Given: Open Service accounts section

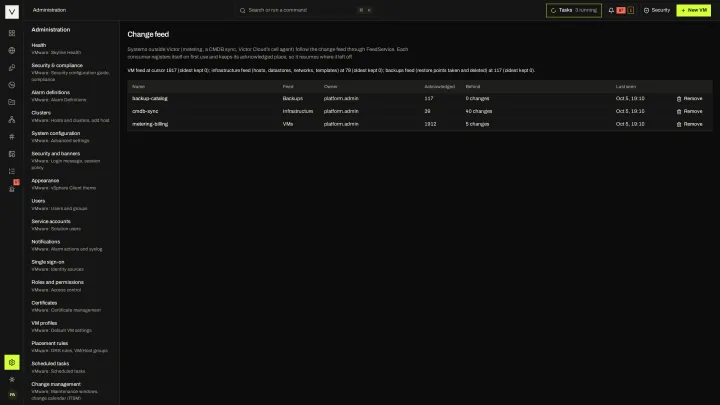Looking at the screenshot, I should 71,225.
